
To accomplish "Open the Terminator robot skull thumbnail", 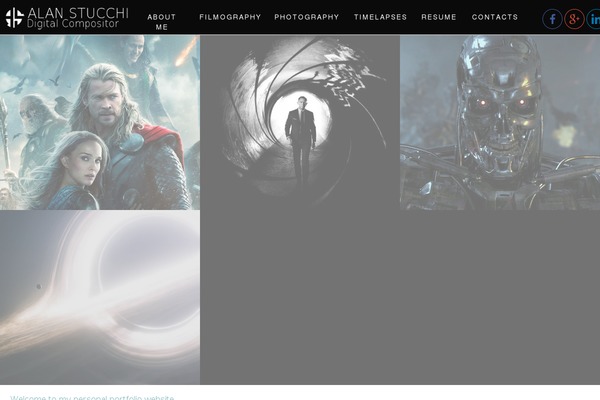I will (500, 122).
